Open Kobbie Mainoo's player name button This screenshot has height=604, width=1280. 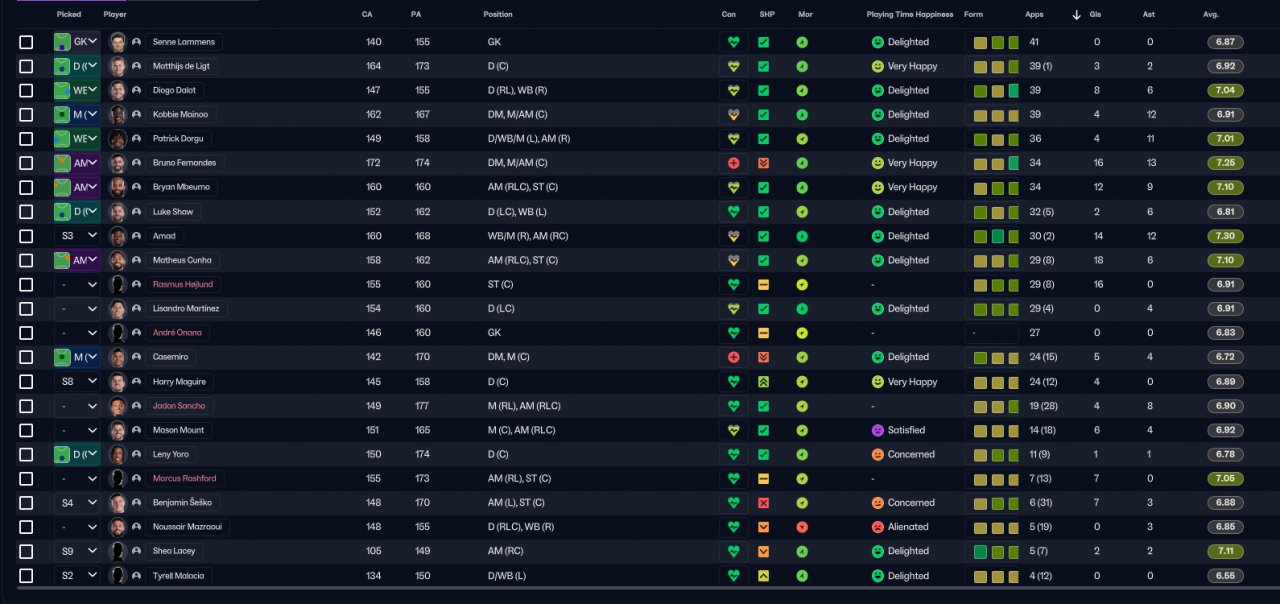[x=180, y=115]
